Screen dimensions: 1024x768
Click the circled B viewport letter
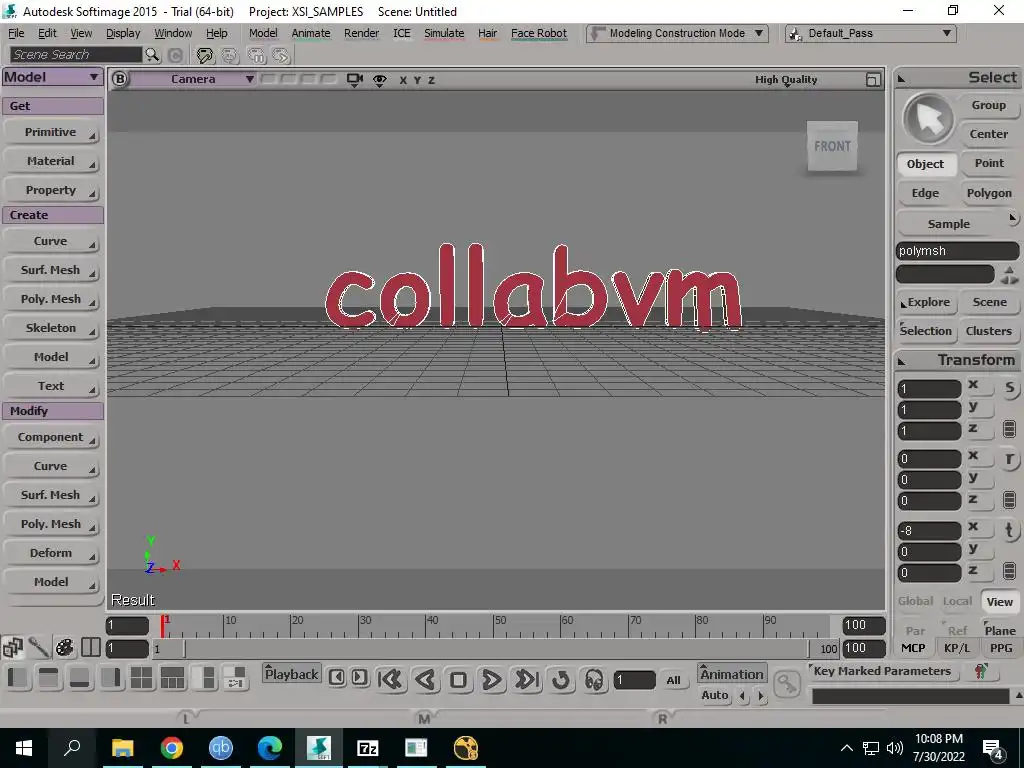(120, 79)
